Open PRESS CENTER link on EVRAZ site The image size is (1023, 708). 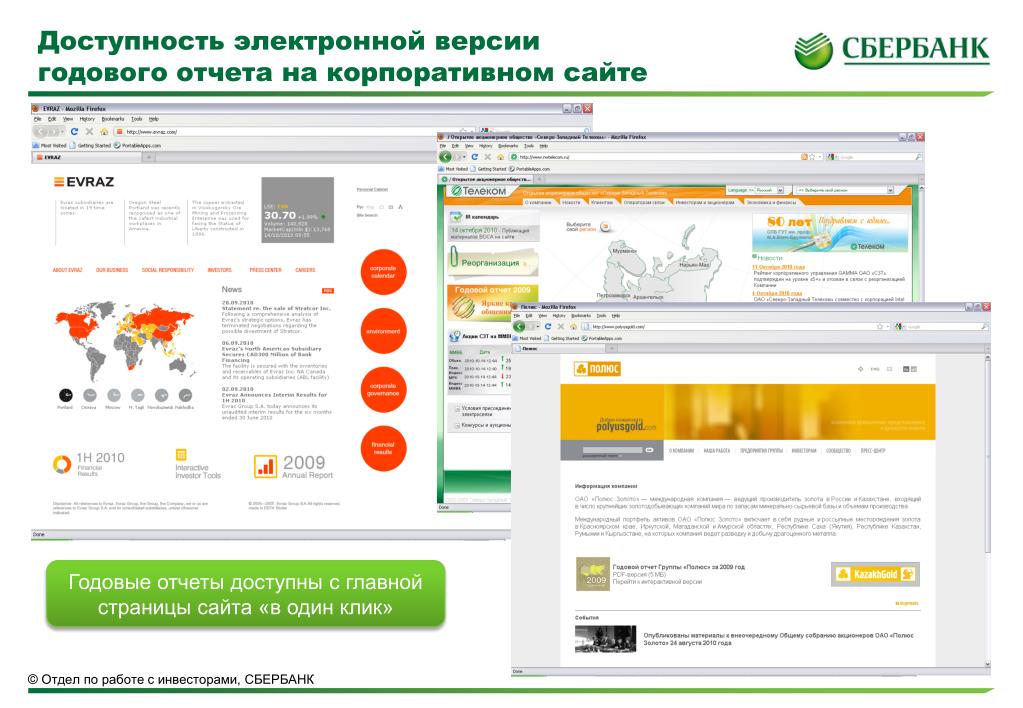coord(265,269)
